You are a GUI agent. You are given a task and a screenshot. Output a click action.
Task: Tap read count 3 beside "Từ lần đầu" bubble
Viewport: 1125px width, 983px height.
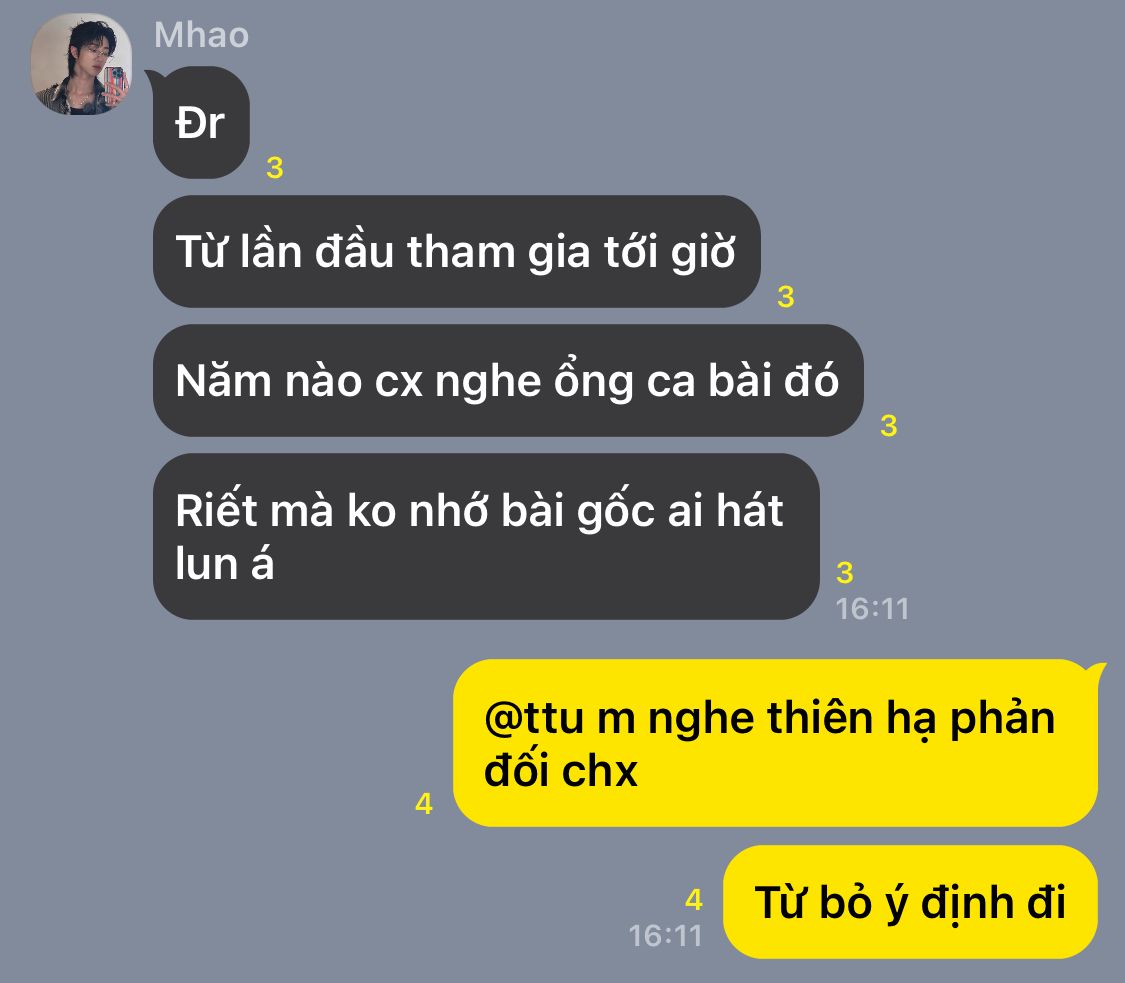[786, 297]
